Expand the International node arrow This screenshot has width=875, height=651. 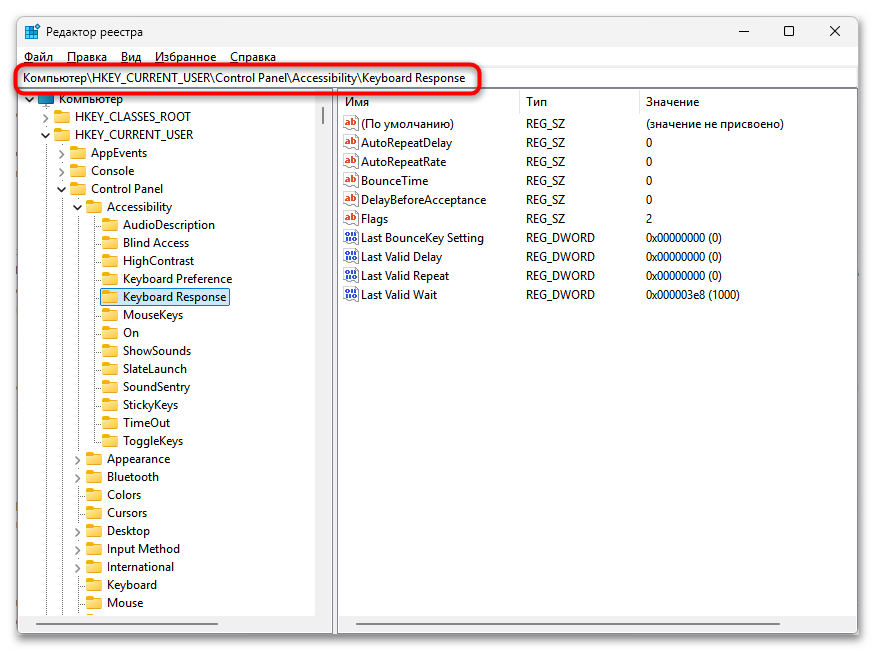coord(78,567)
